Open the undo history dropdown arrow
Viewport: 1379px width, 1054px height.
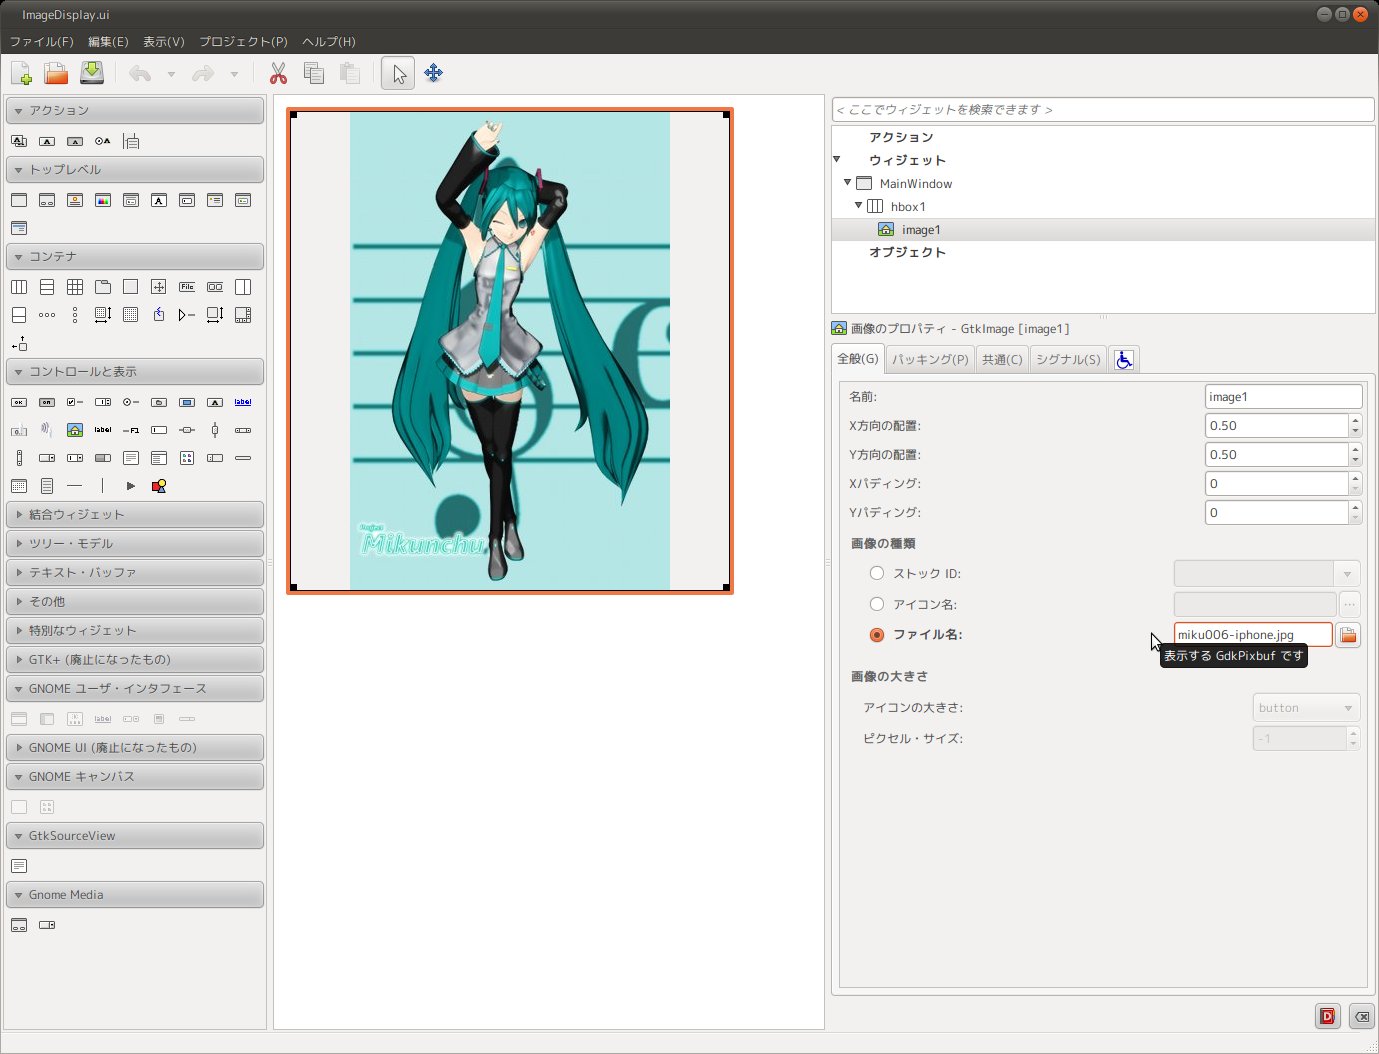tap(171, 74)
